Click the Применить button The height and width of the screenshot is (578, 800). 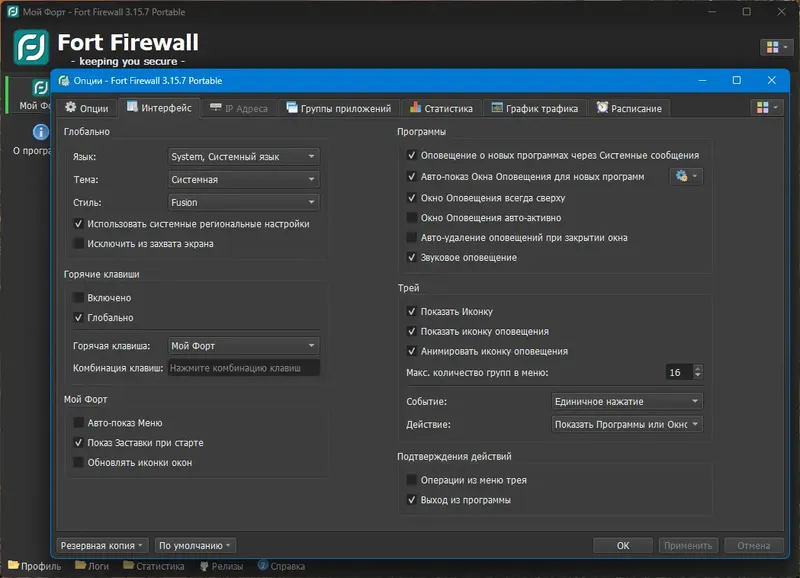coord(688,545)
